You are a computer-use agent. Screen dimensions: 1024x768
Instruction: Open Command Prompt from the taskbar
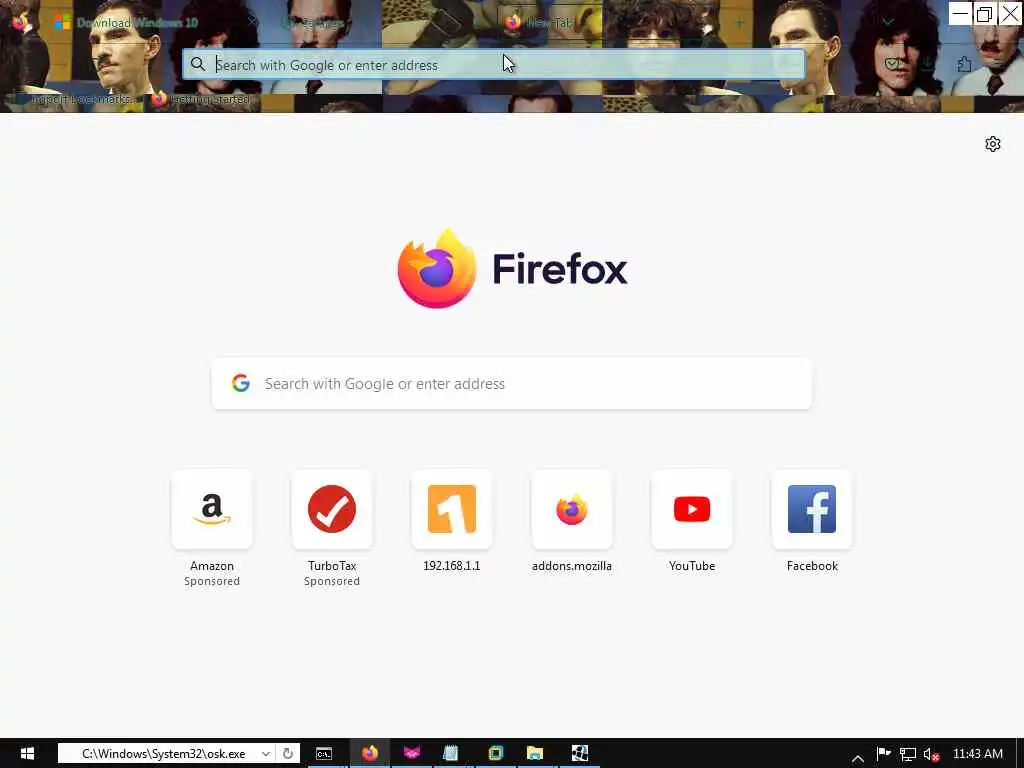click(x=324, y=754)
